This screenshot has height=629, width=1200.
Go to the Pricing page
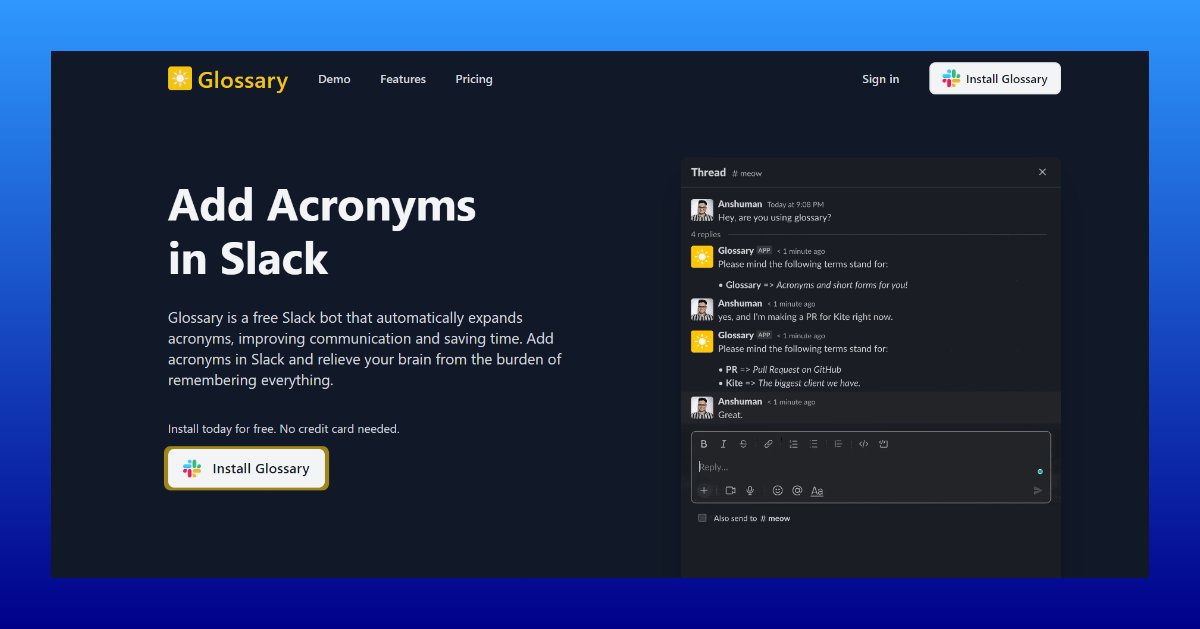click(x=474, y=79)
